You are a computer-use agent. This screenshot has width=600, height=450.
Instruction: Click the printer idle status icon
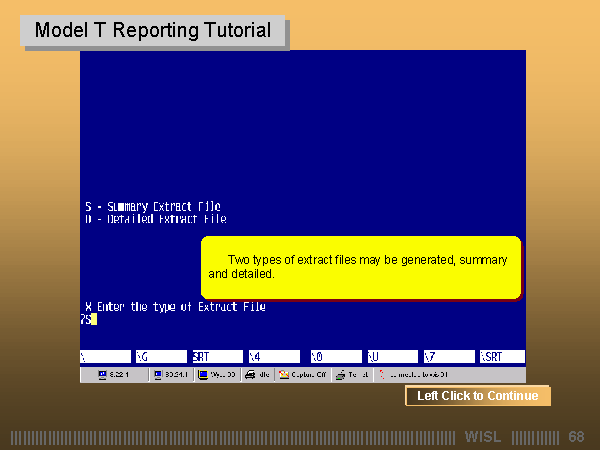(x=257, y=375)
